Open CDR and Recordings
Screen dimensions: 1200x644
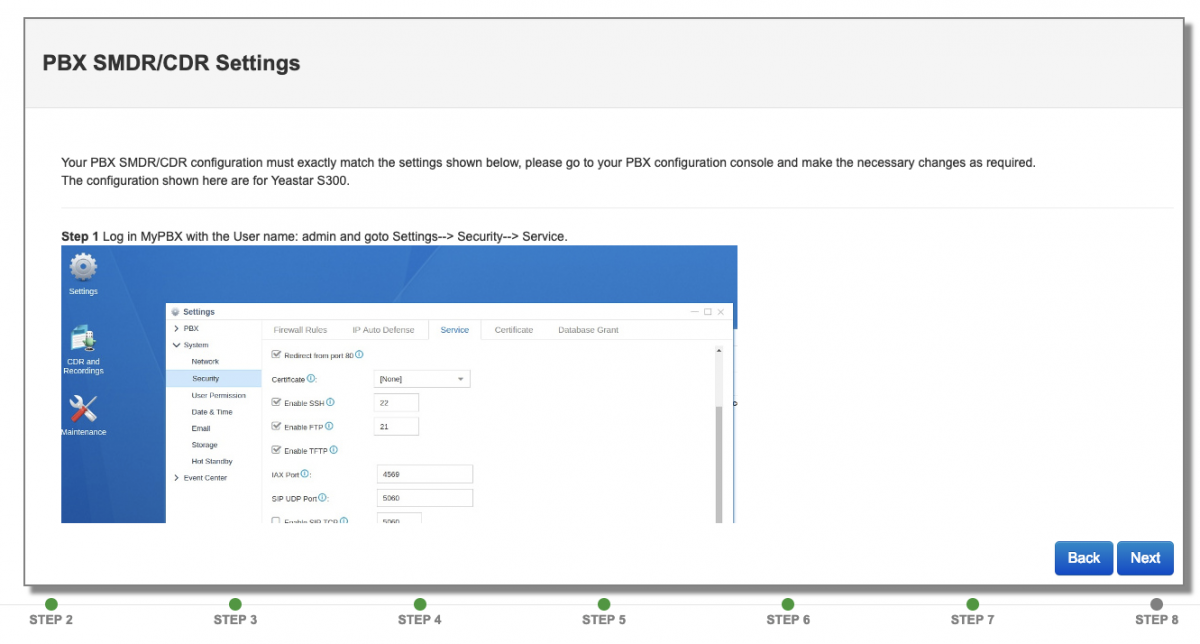(x=82, y=338)
